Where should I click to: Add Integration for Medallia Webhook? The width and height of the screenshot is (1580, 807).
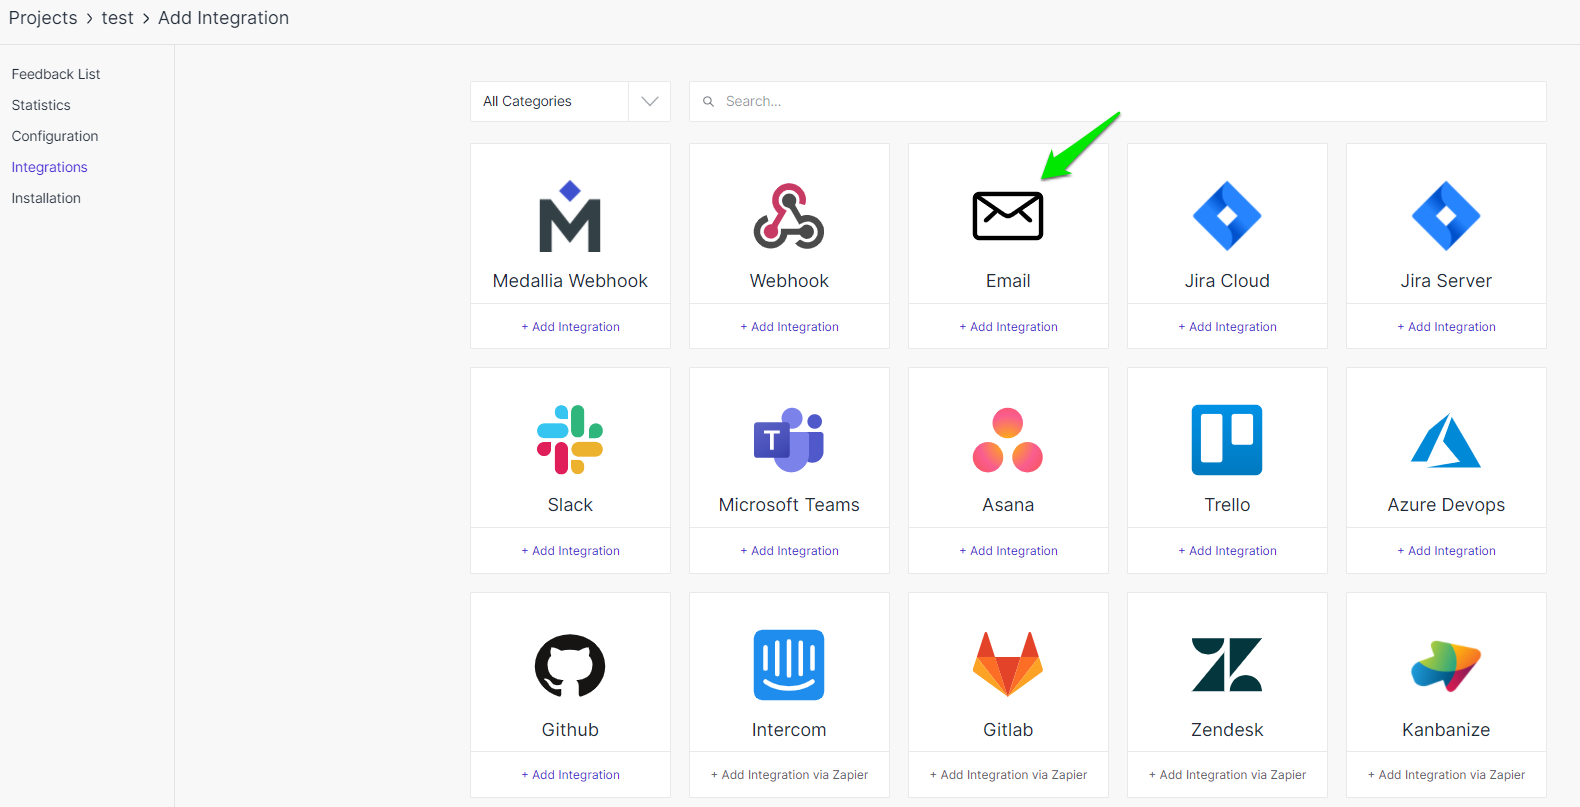570,327
